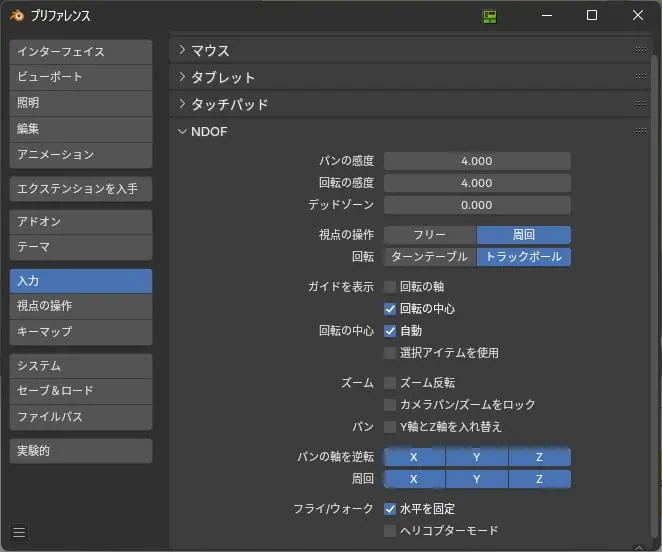Toggle Y in the 周回 axis row
The height and width of the screenshot is (552, 662).
point(477,479)
